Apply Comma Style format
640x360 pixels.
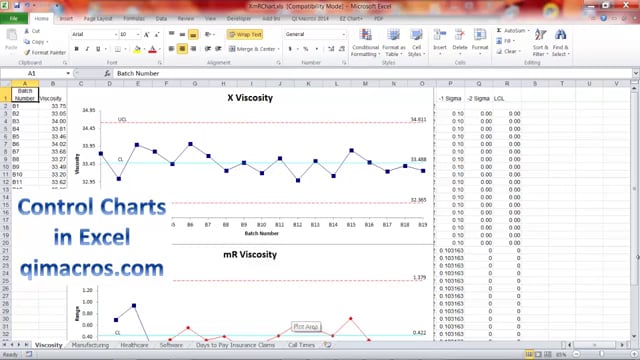tap(316, 49)
